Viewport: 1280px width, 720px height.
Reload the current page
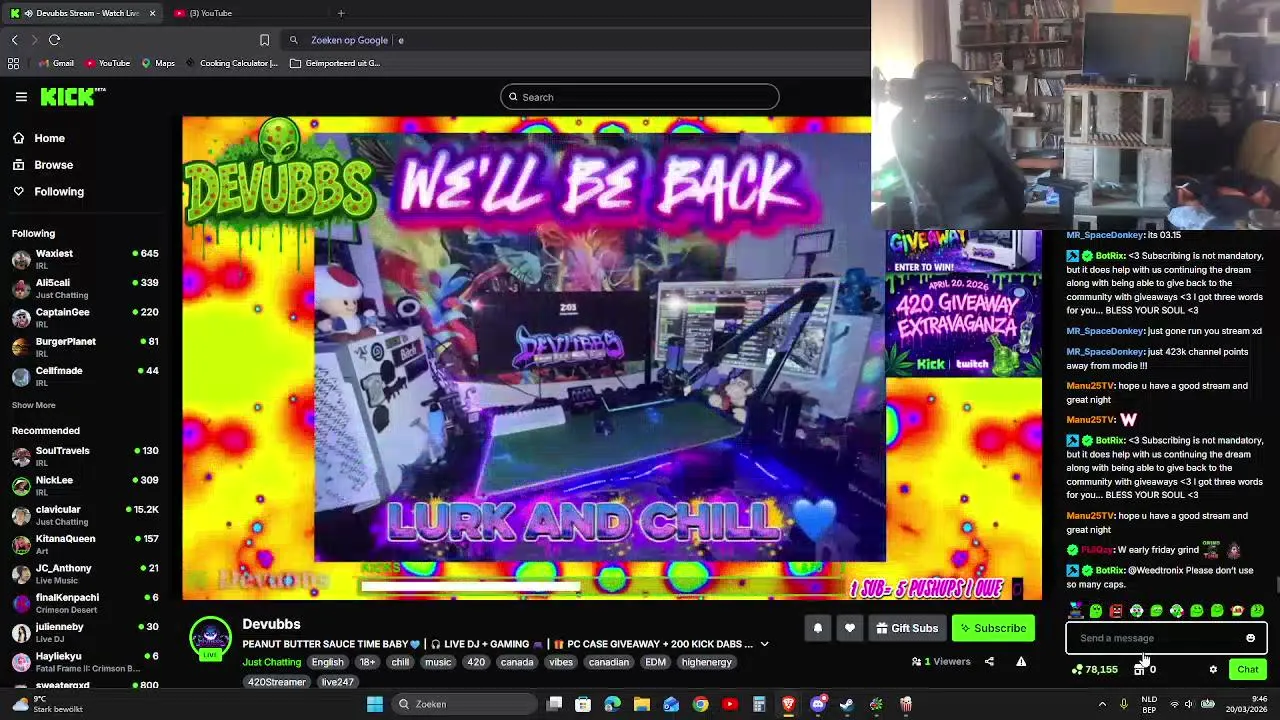point(54,40)
